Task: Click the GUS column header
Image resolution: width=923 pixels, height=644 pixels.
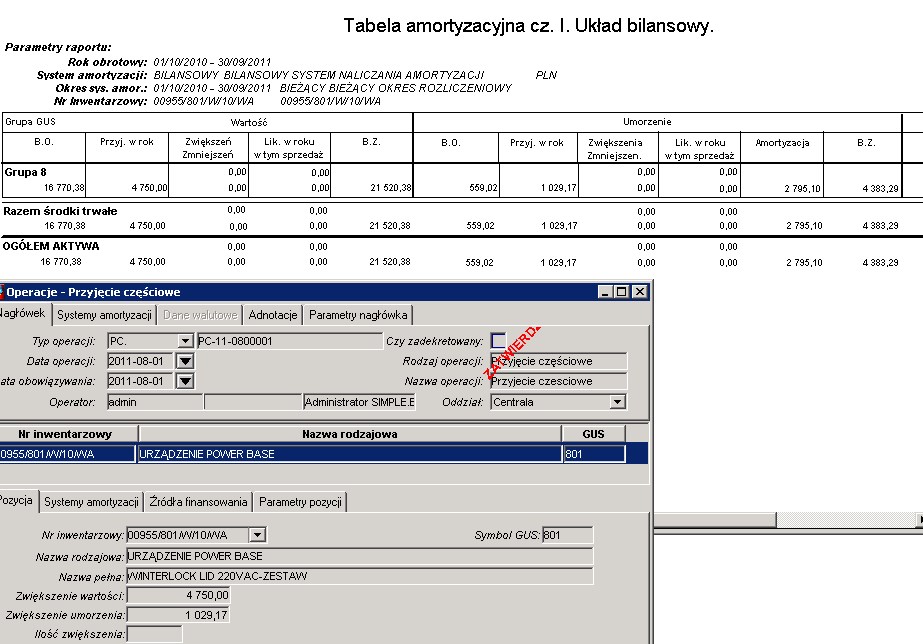Action: [593, 434]
